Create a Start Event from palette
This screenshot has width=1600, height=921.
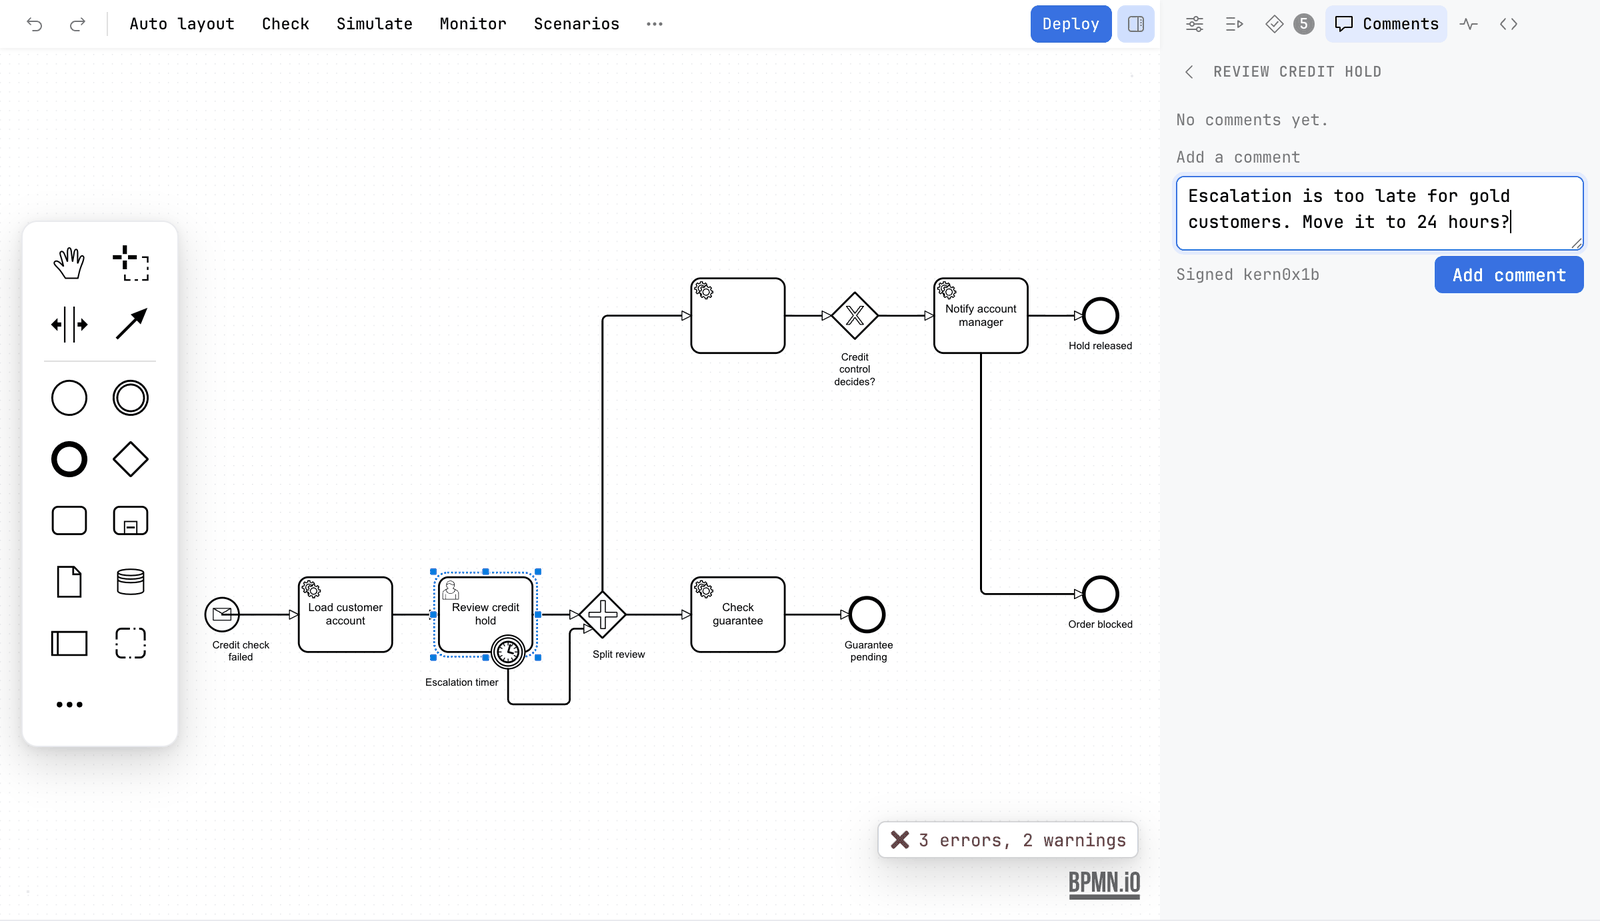(x=69, y=398)
